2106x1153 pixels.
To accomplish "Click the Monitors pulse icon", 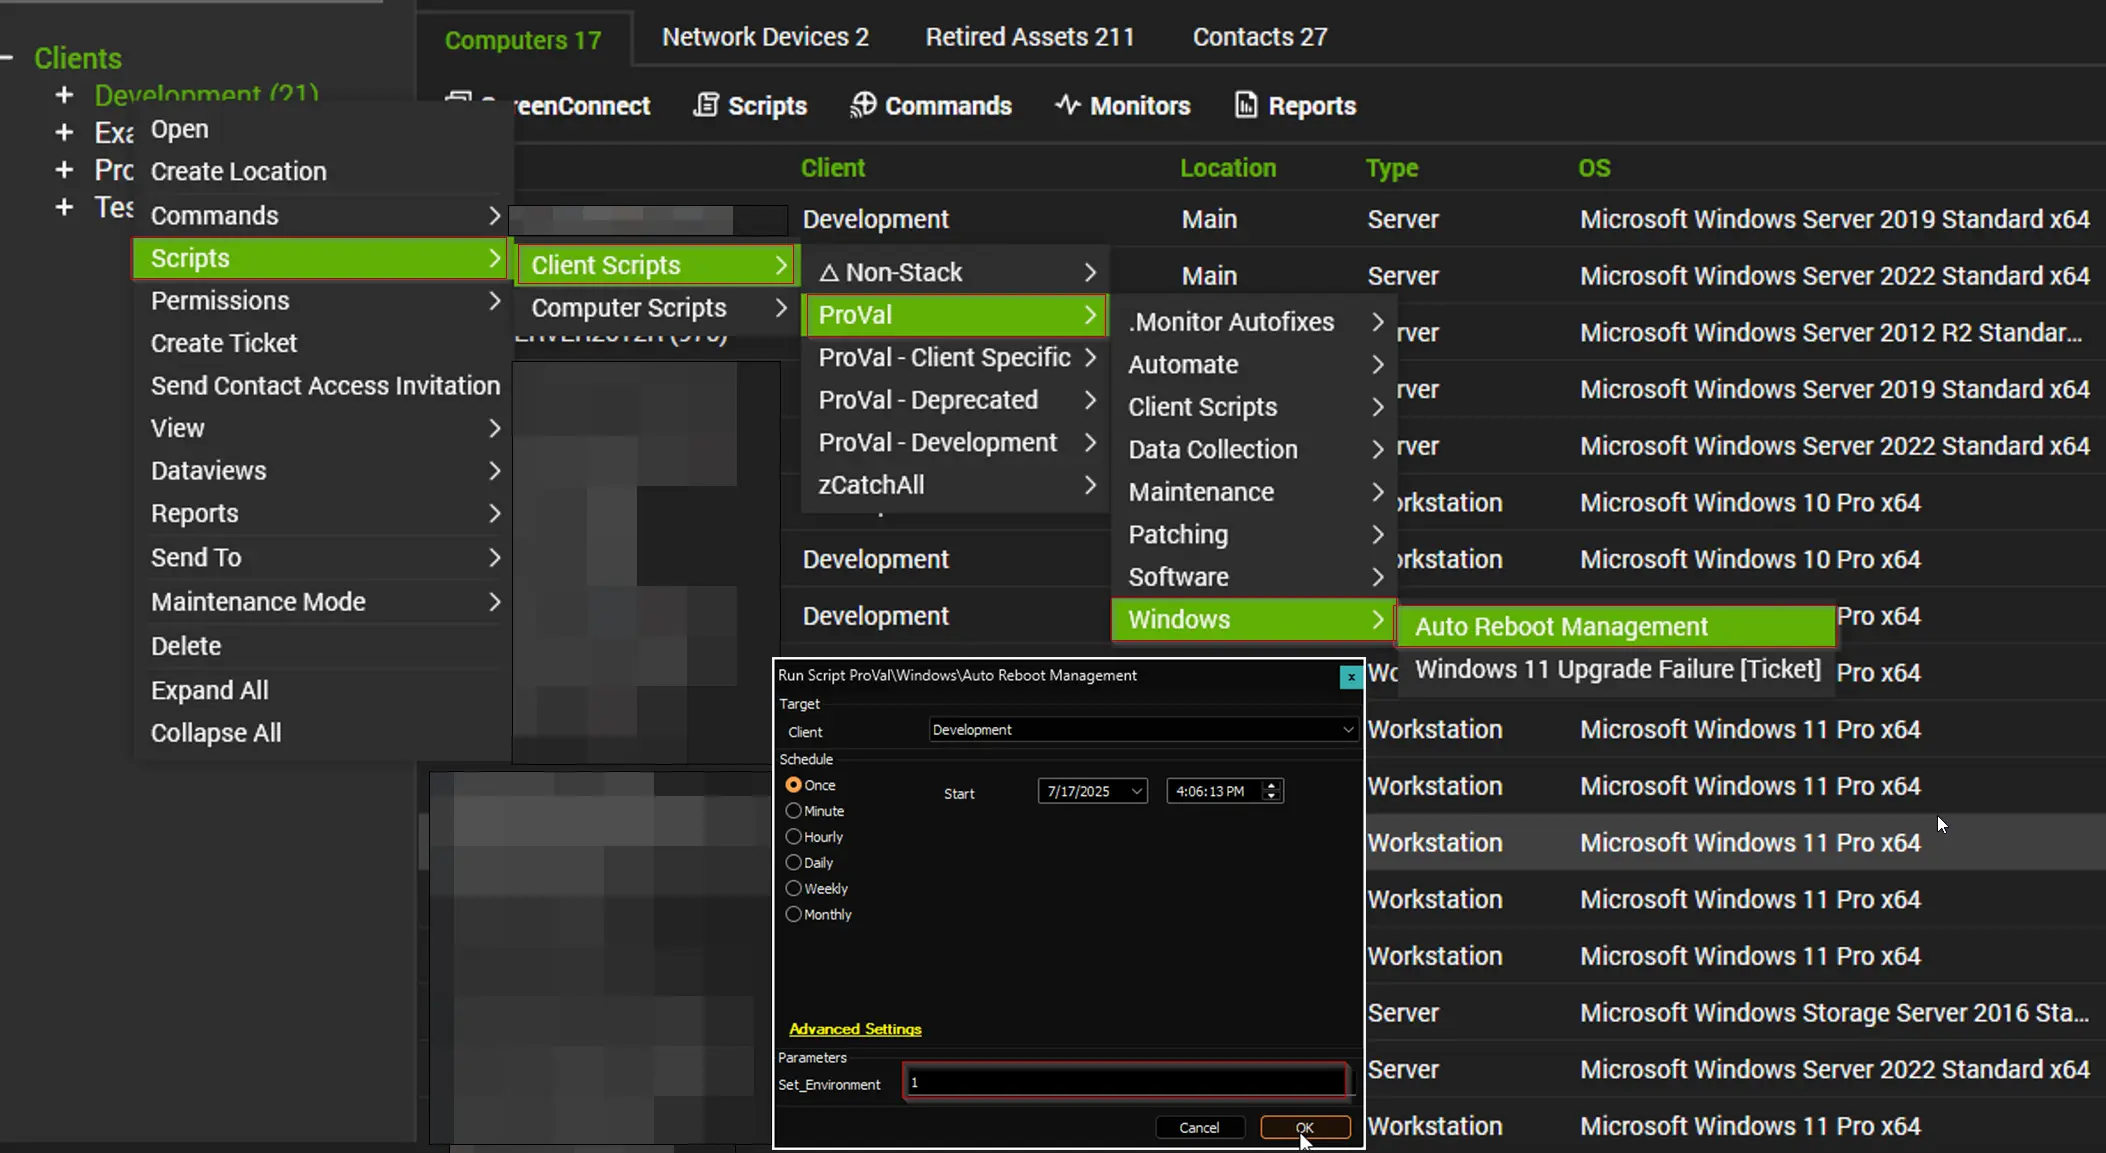I will pos(1067,105).
